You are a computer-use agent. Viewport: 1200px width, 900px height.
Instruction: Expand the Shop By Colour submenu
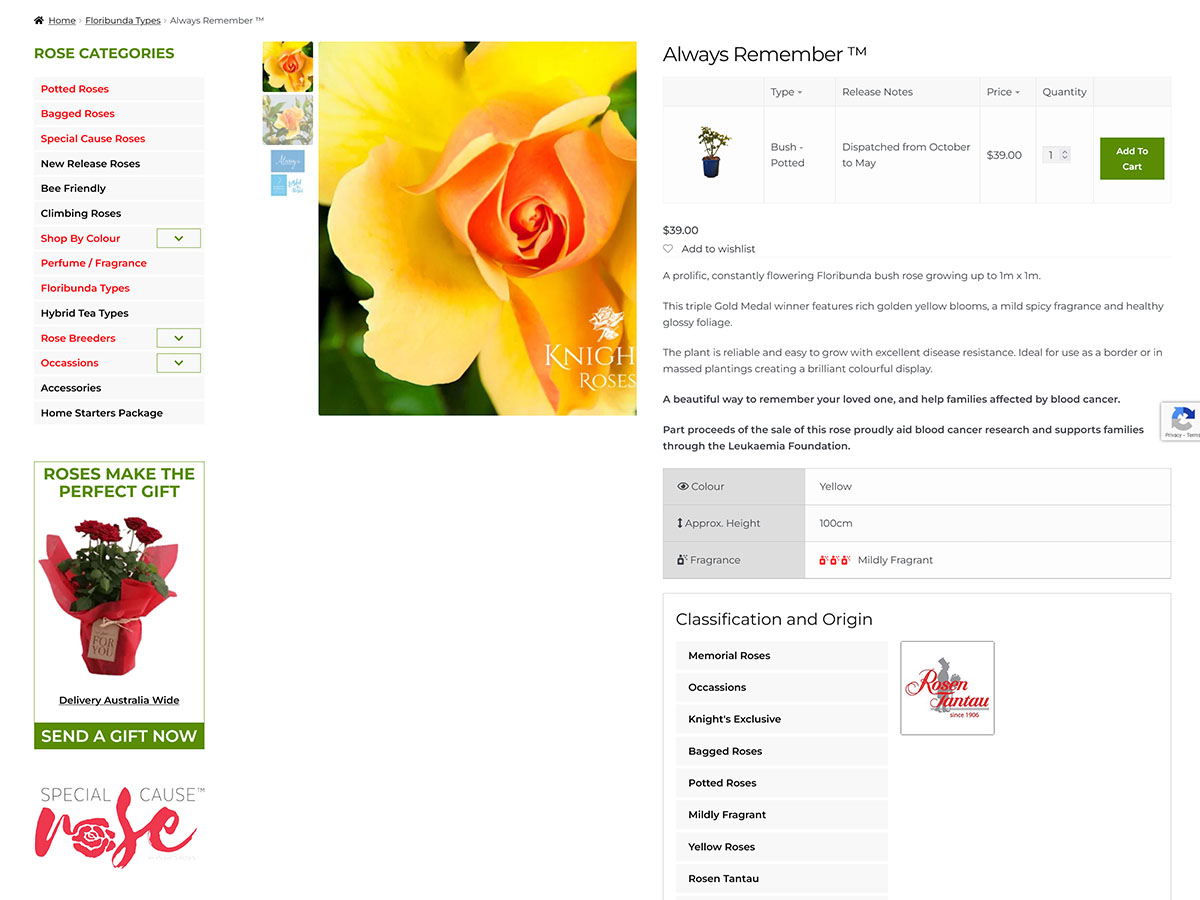pos(179,238)
